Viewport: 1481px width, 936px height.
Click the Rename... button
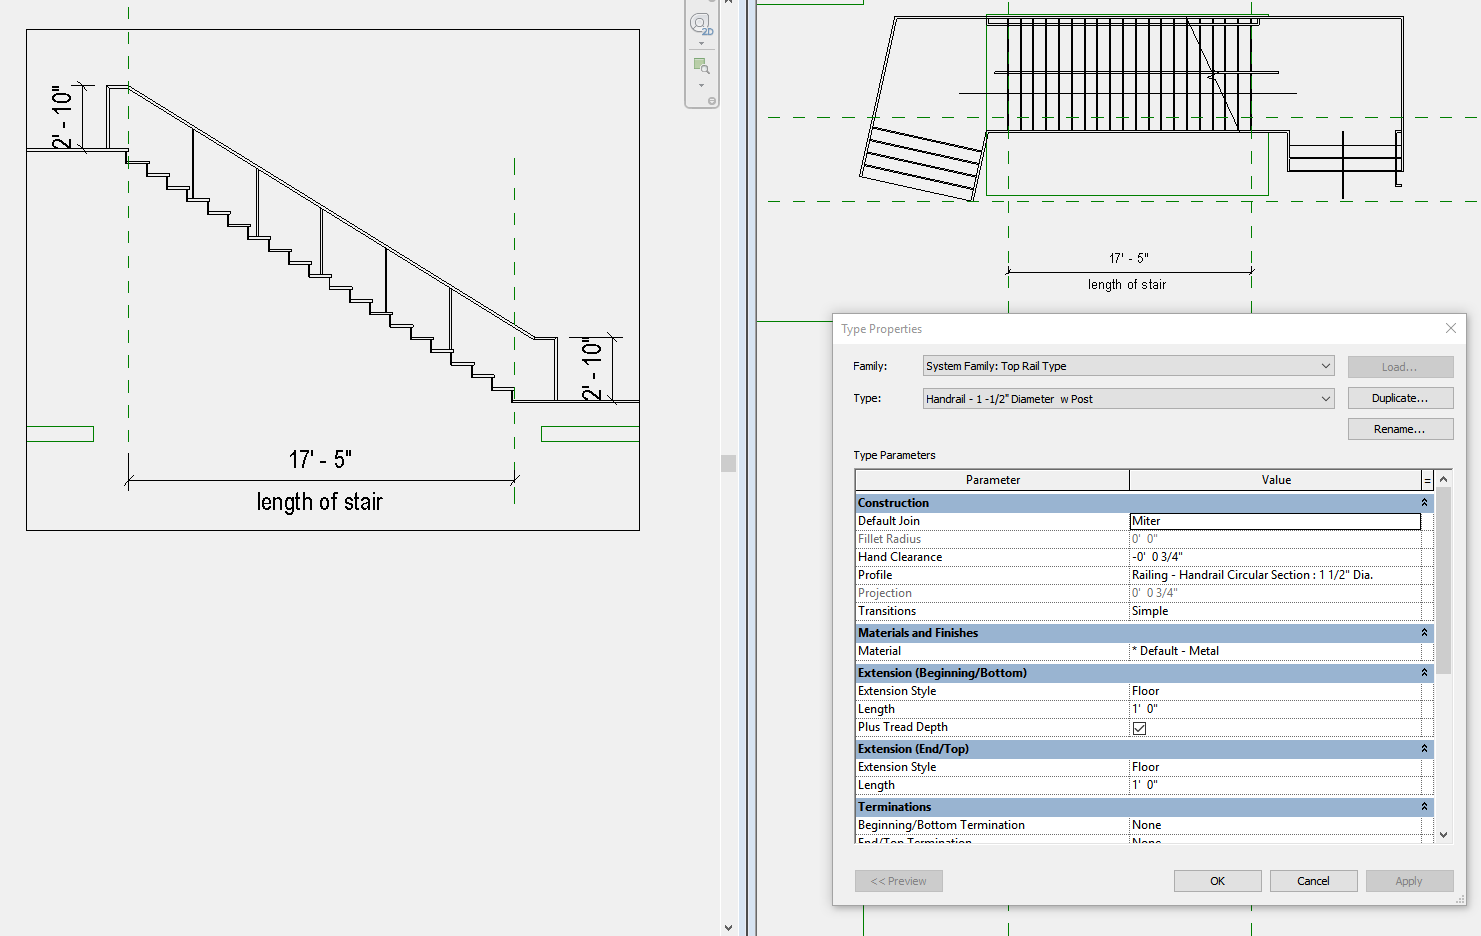(x=1399, y=429)
